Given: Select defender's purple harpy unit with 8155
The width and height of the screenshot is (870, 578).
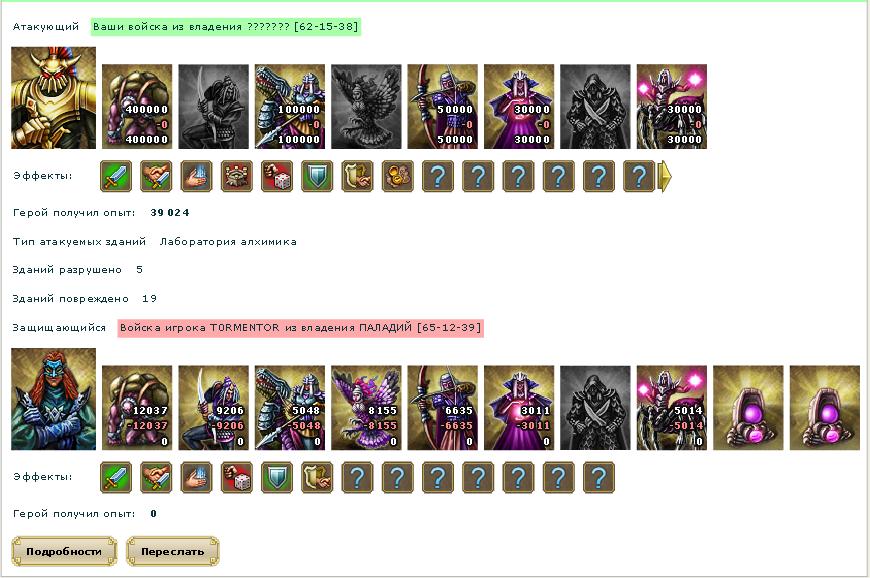Looking at the screenshot, I should click(366, 408).
